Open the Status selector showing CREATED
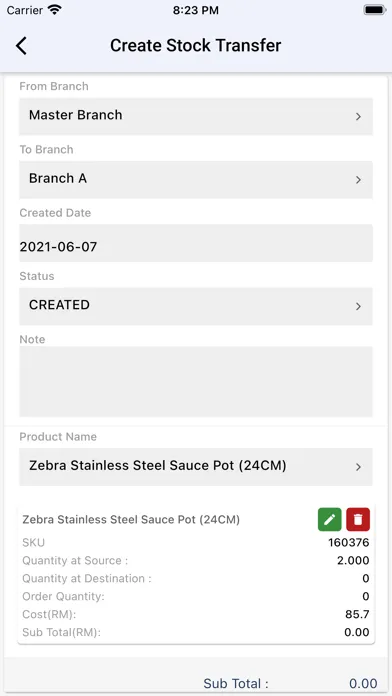Image resolution: width=392 pixels, height=696 pixels. (196, 306)
